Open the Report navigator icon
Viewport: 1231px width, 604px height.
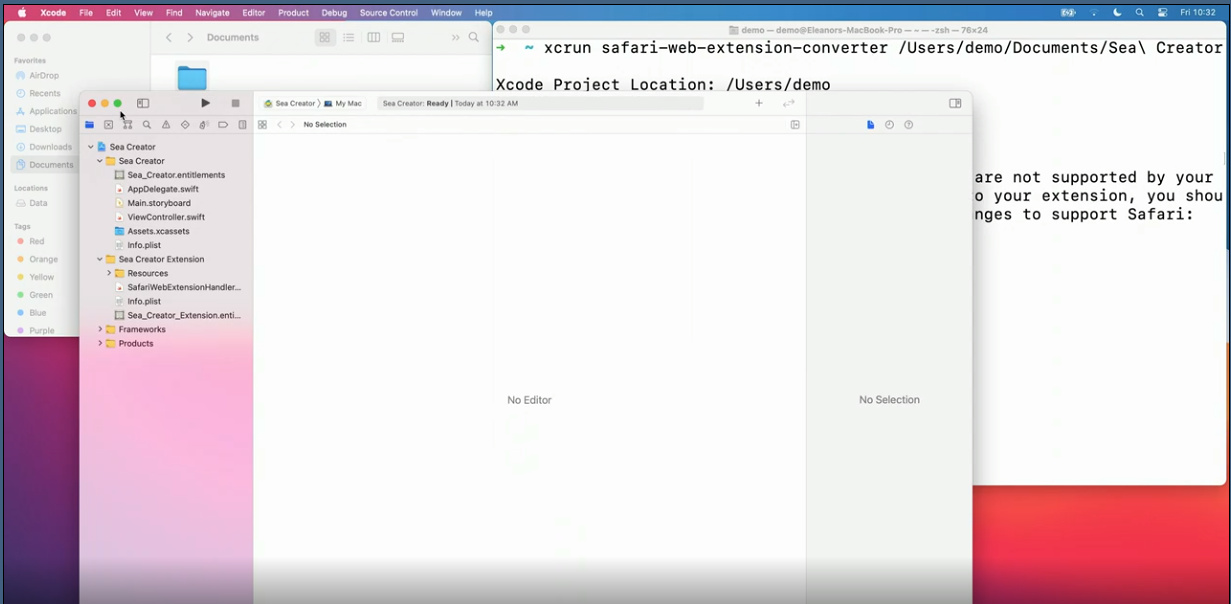(242, 125)
